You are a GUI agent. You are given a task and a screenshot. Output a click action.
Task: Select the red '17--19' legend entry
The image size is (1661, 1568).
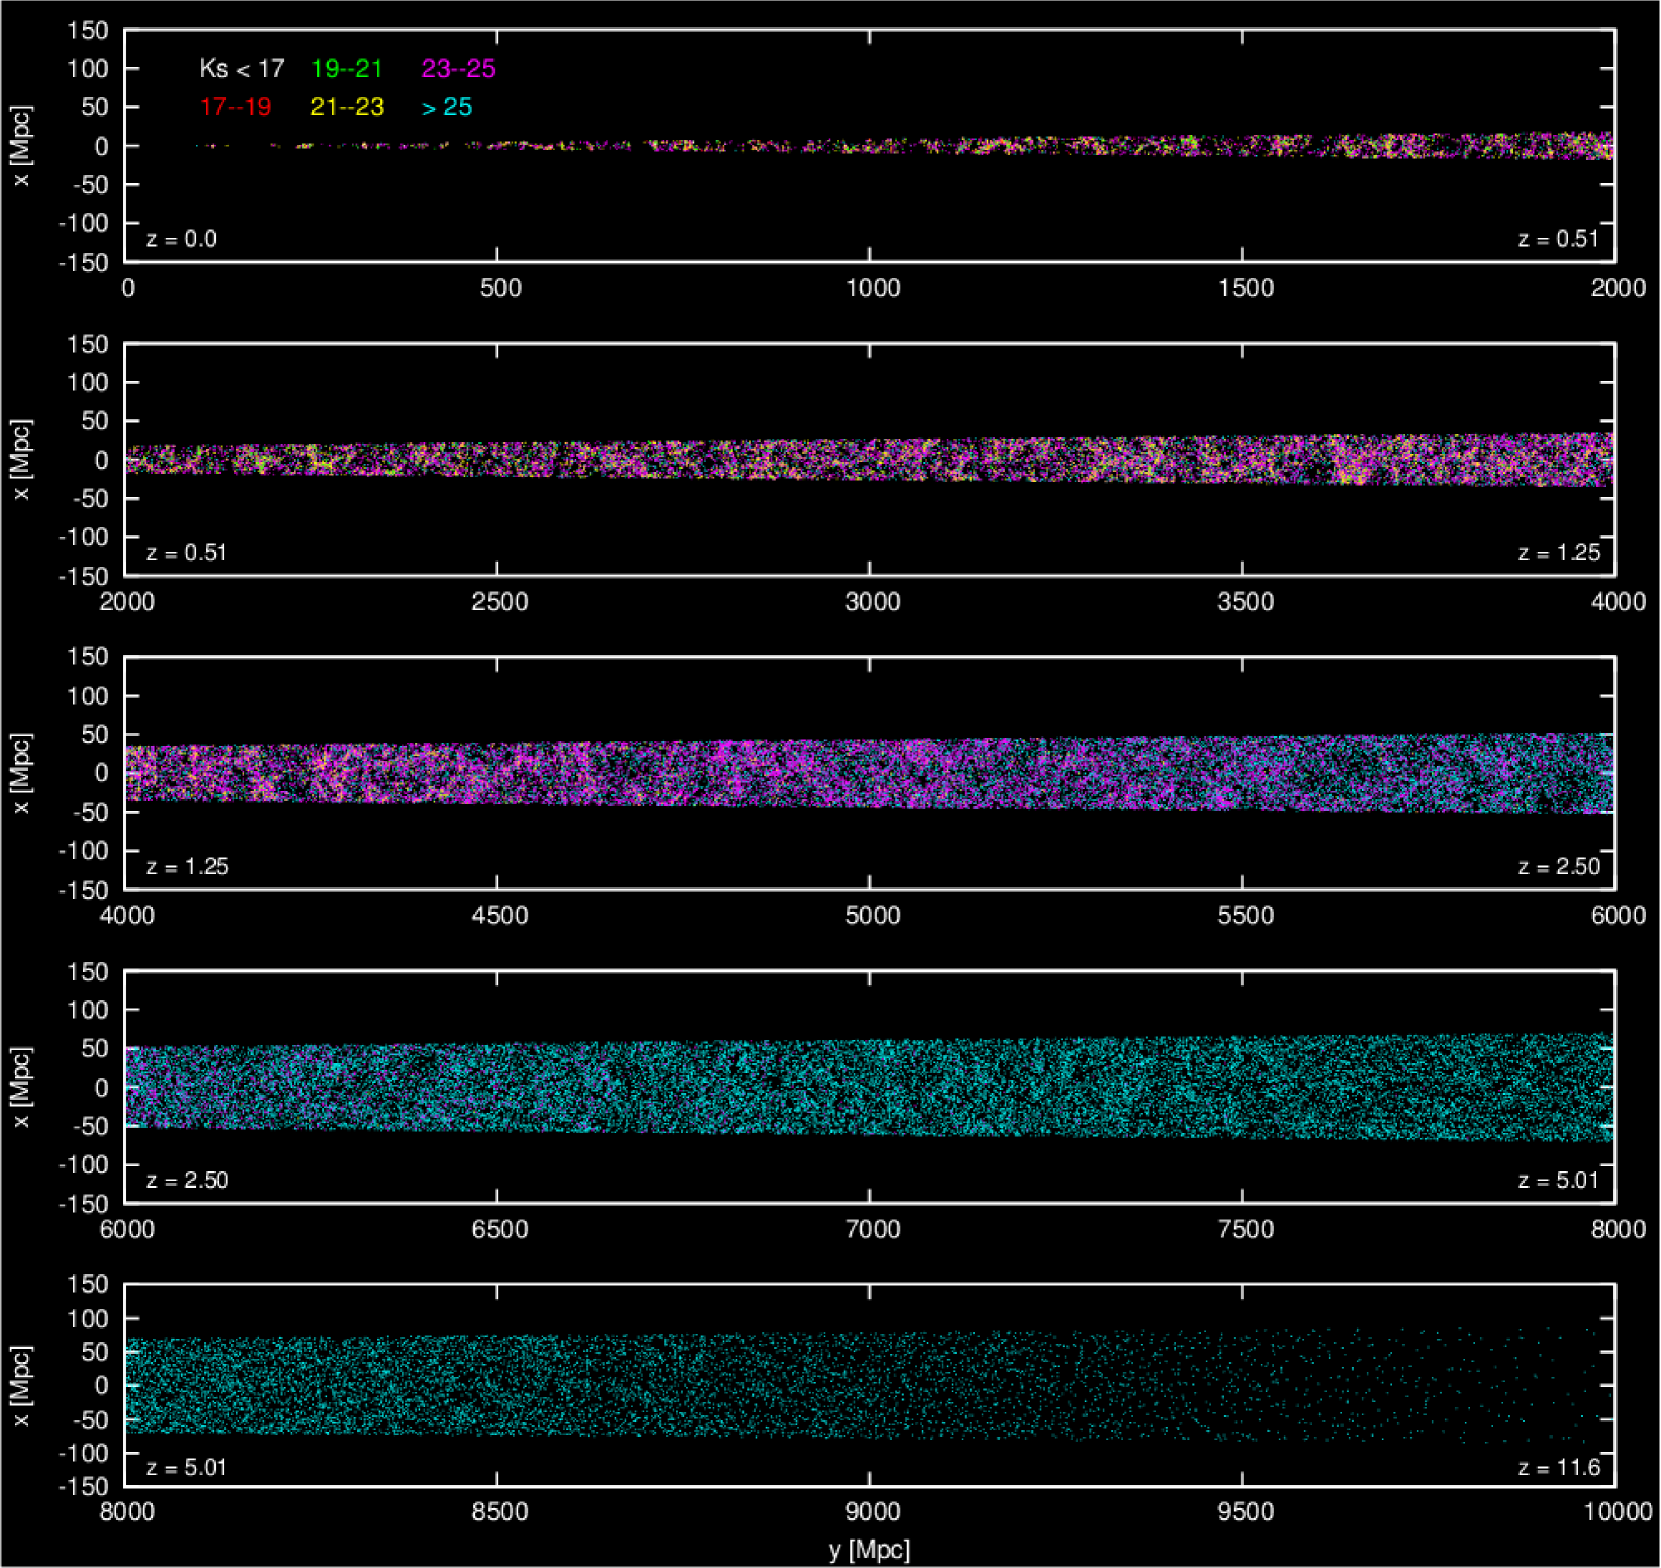236,107
